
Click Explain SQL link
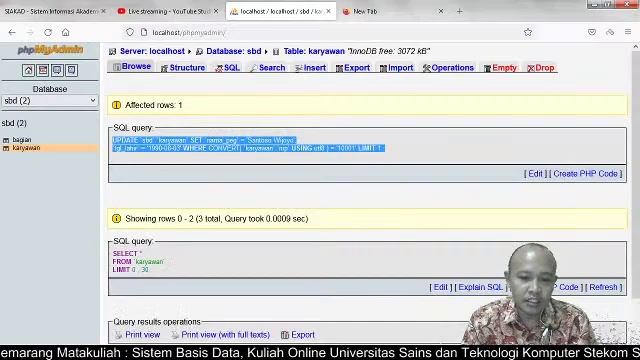pos(480,287)
